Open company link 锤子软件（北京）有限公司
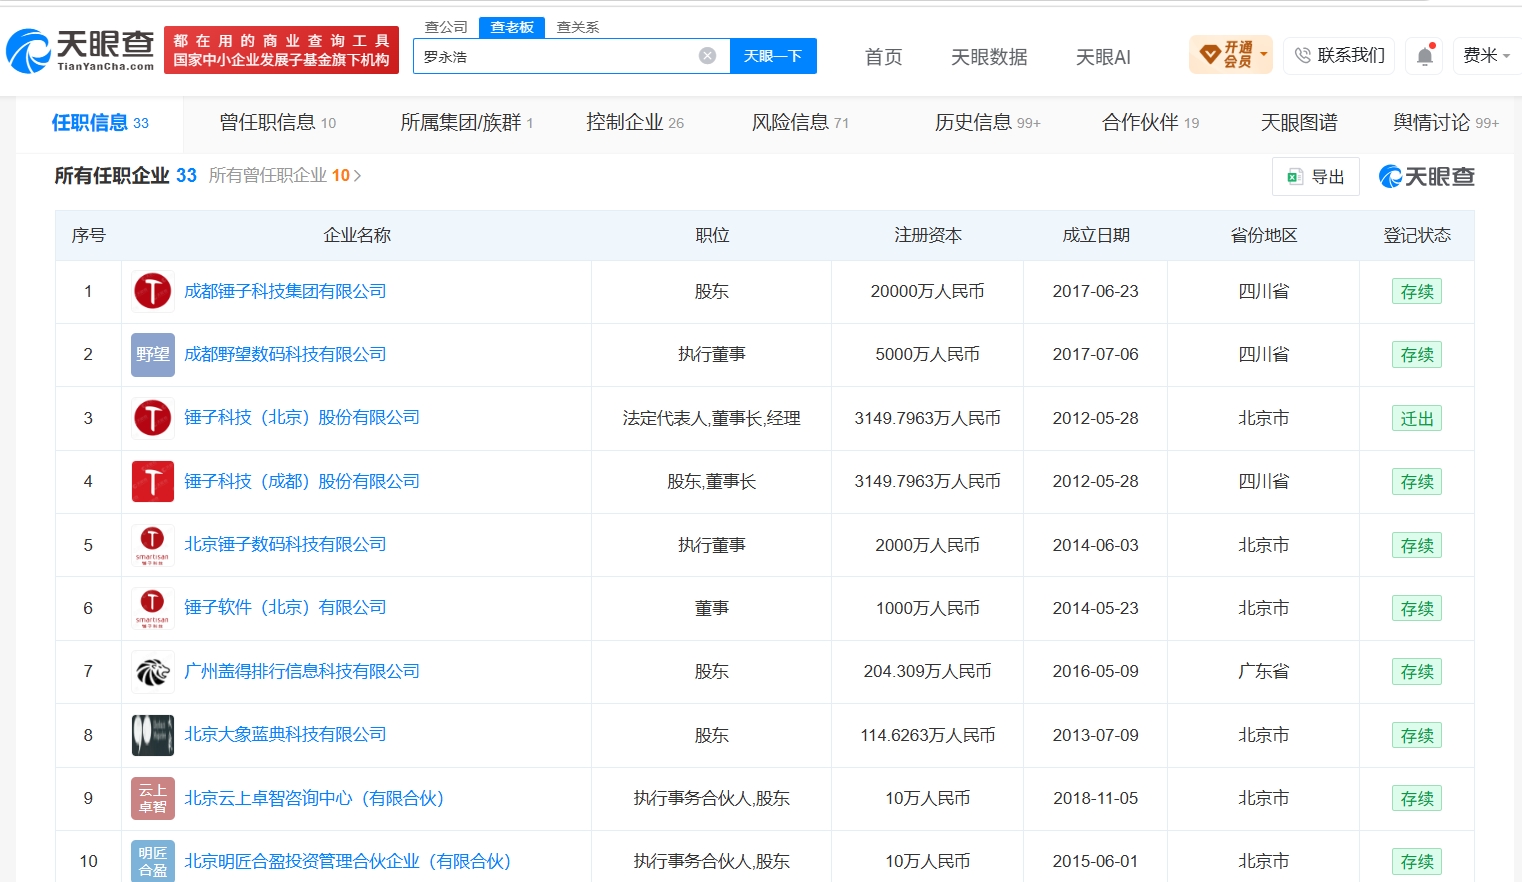 (x=285, y=608)
